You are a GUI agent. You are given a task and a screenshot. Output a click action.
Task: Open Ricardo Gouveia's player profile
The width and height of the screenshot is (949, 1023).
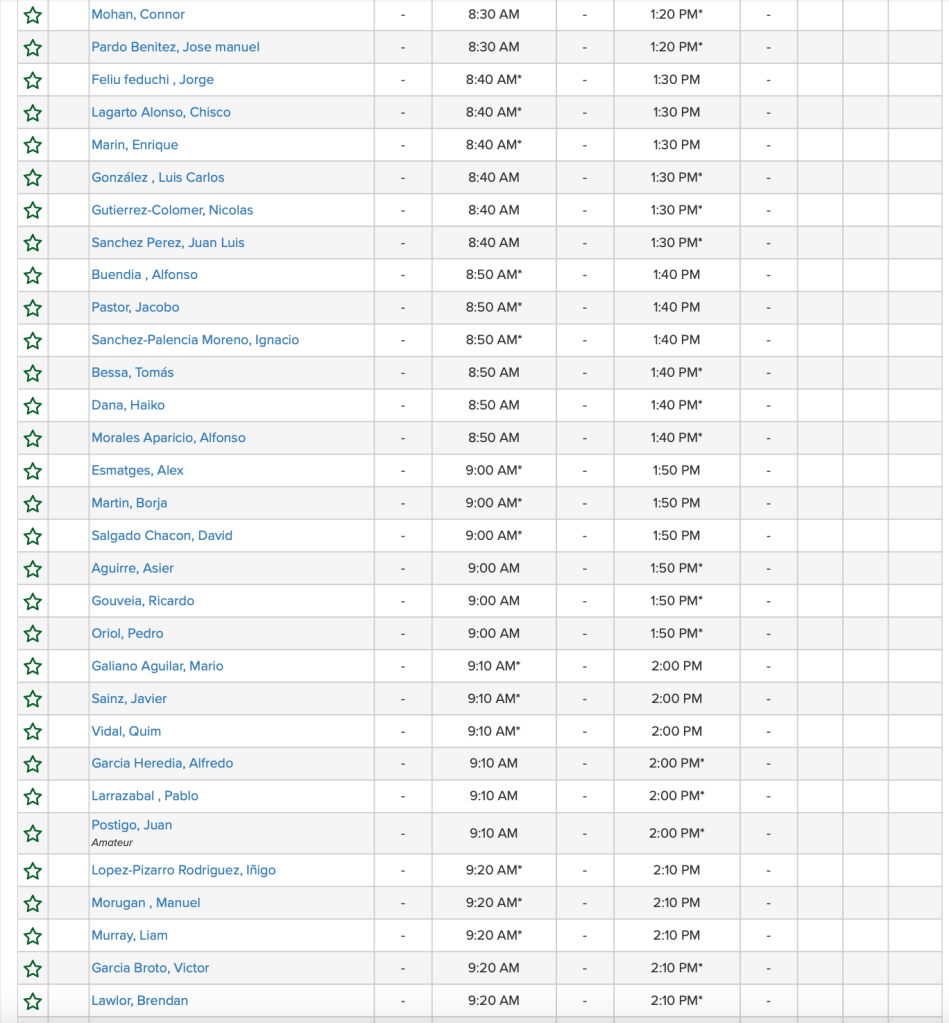pos(143,601)
